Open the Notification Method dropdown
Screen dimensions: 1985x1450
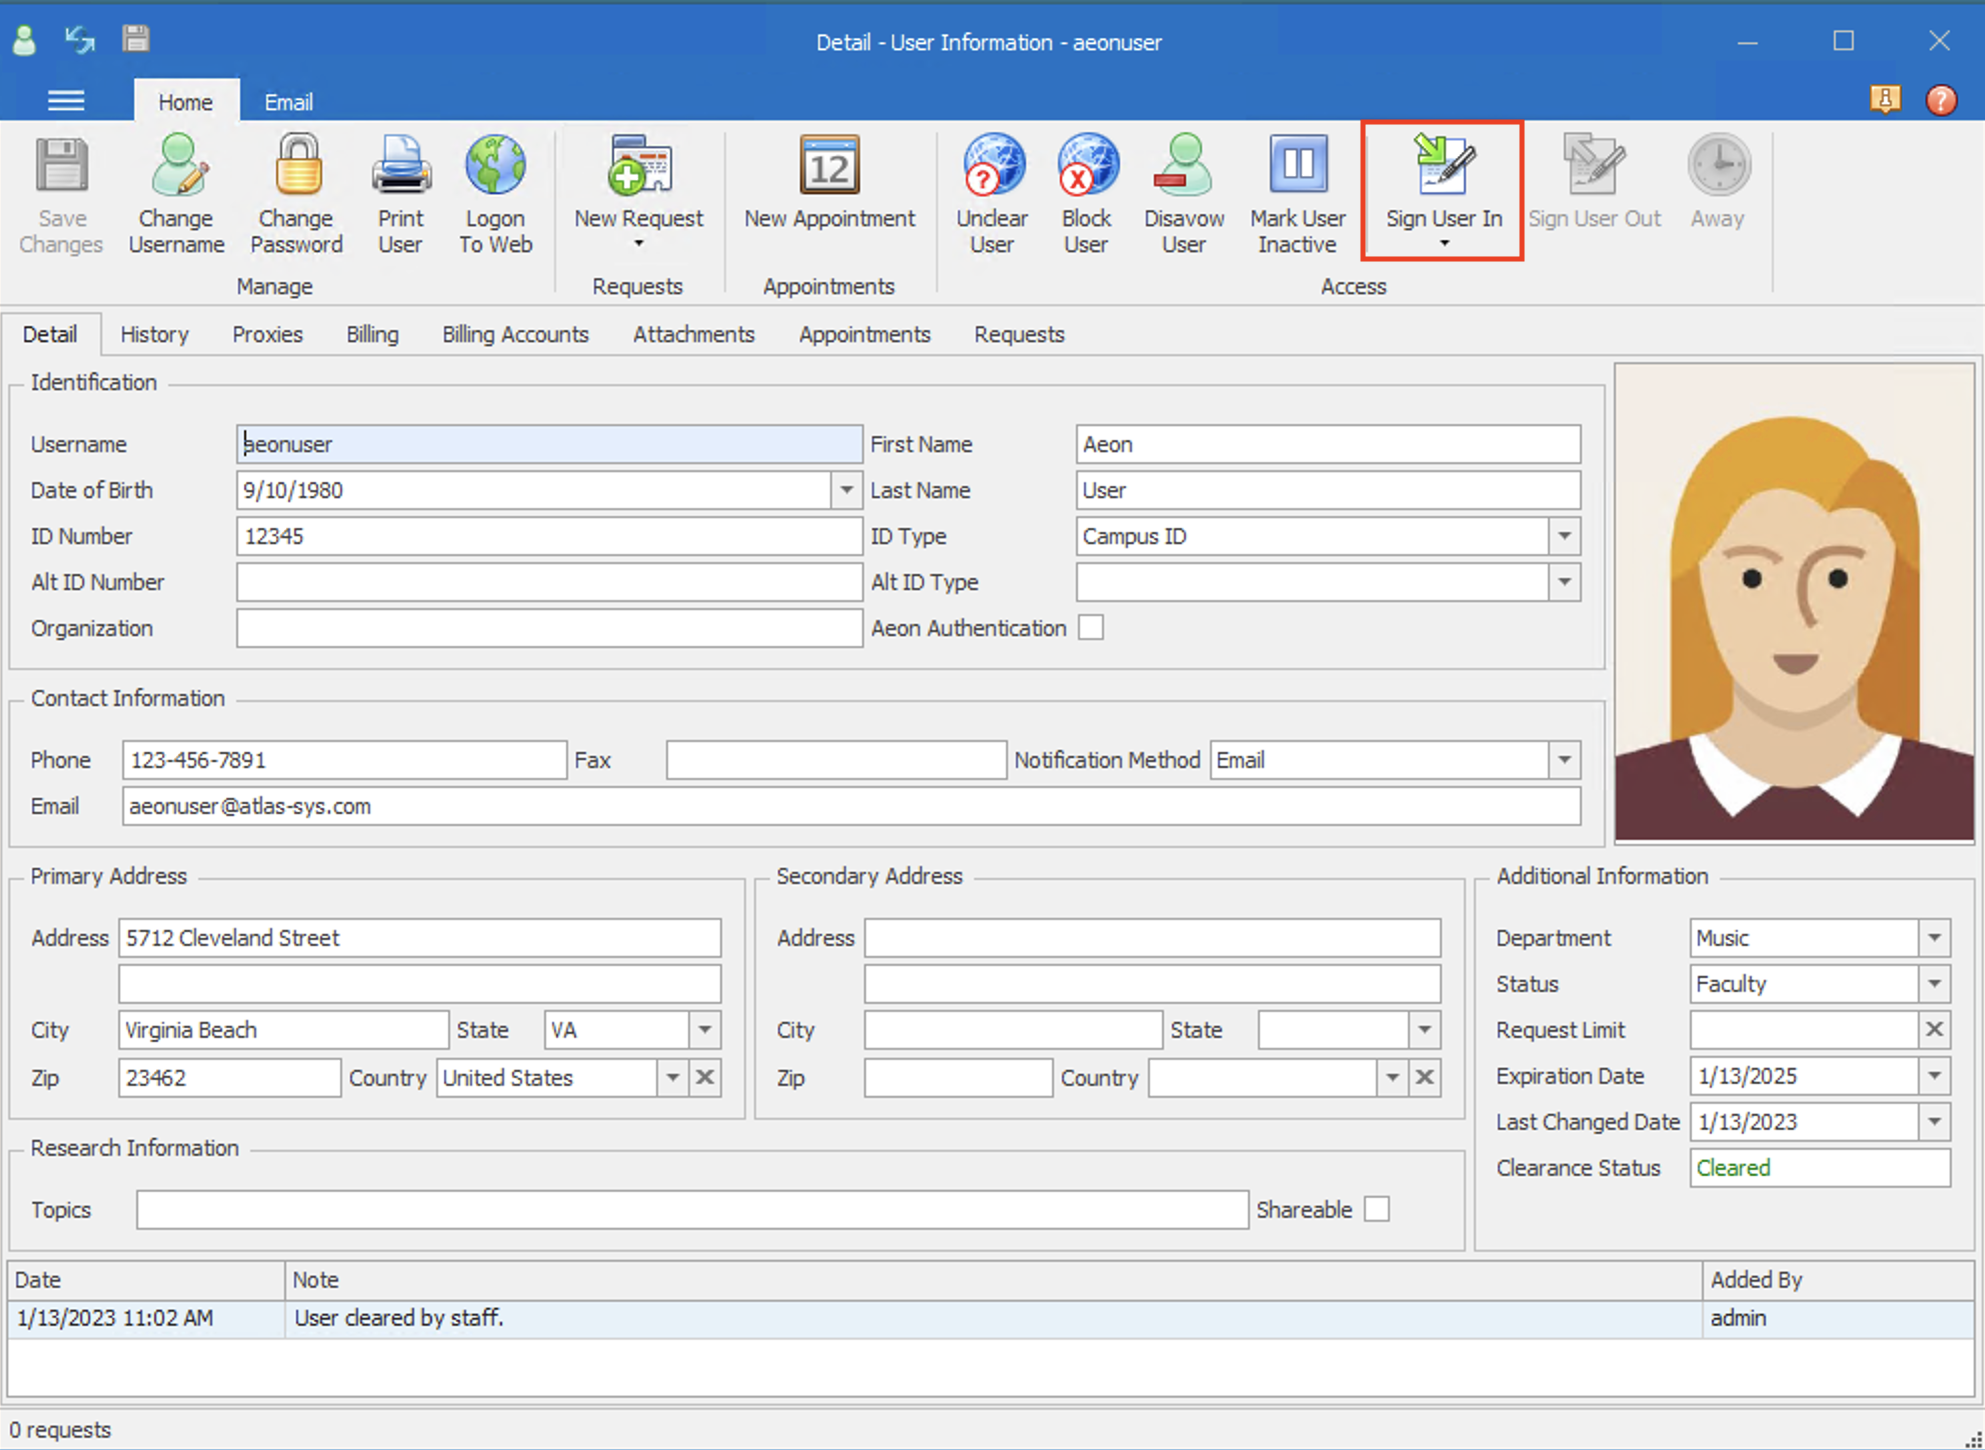point(1564,760)
